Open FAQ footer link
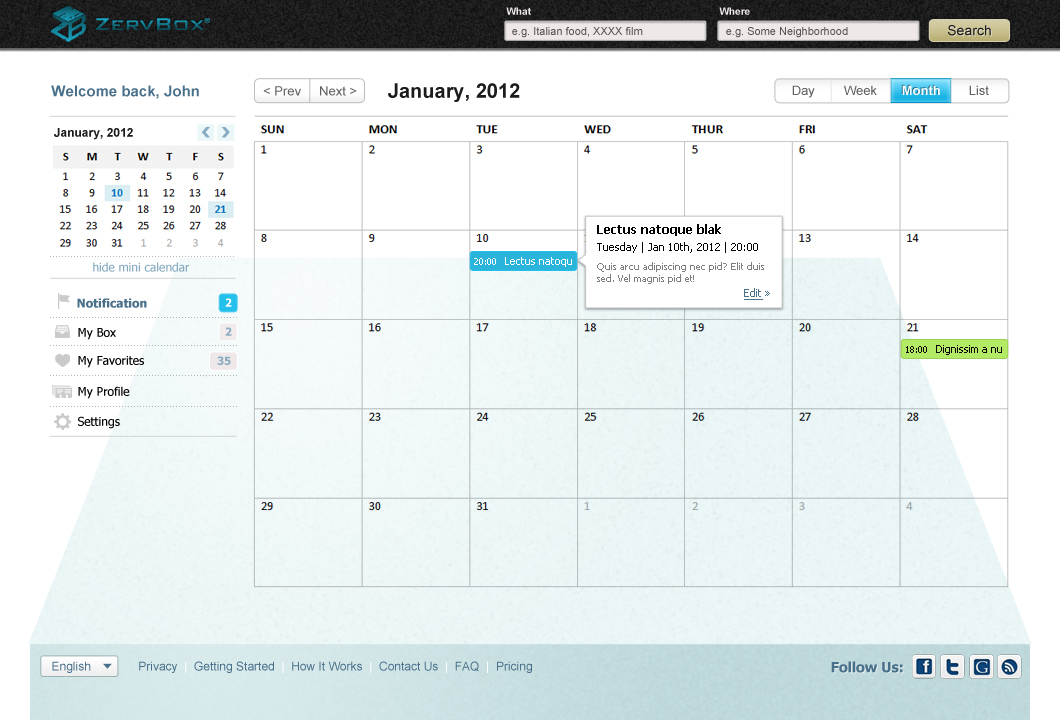 [x=466, y=667]
